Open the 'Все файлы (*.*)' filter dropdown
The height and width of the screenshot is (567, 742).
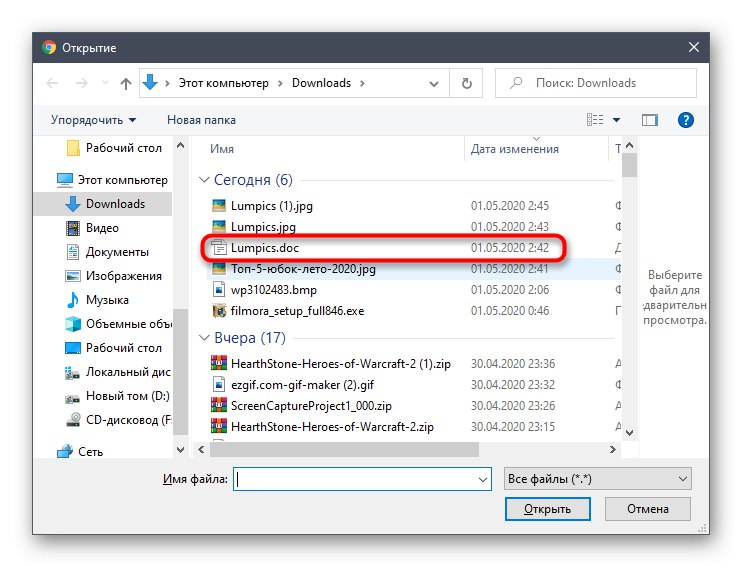(598, 479)
